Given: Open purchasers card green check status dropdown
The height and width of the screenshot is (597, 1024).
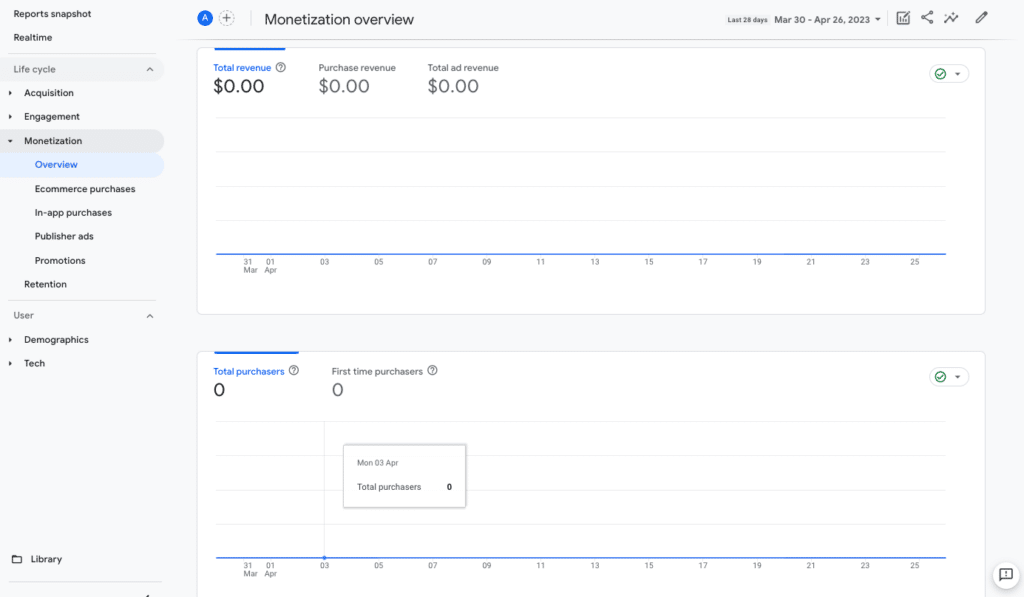Looking at the screenshot, I should [x=948, y=377].
